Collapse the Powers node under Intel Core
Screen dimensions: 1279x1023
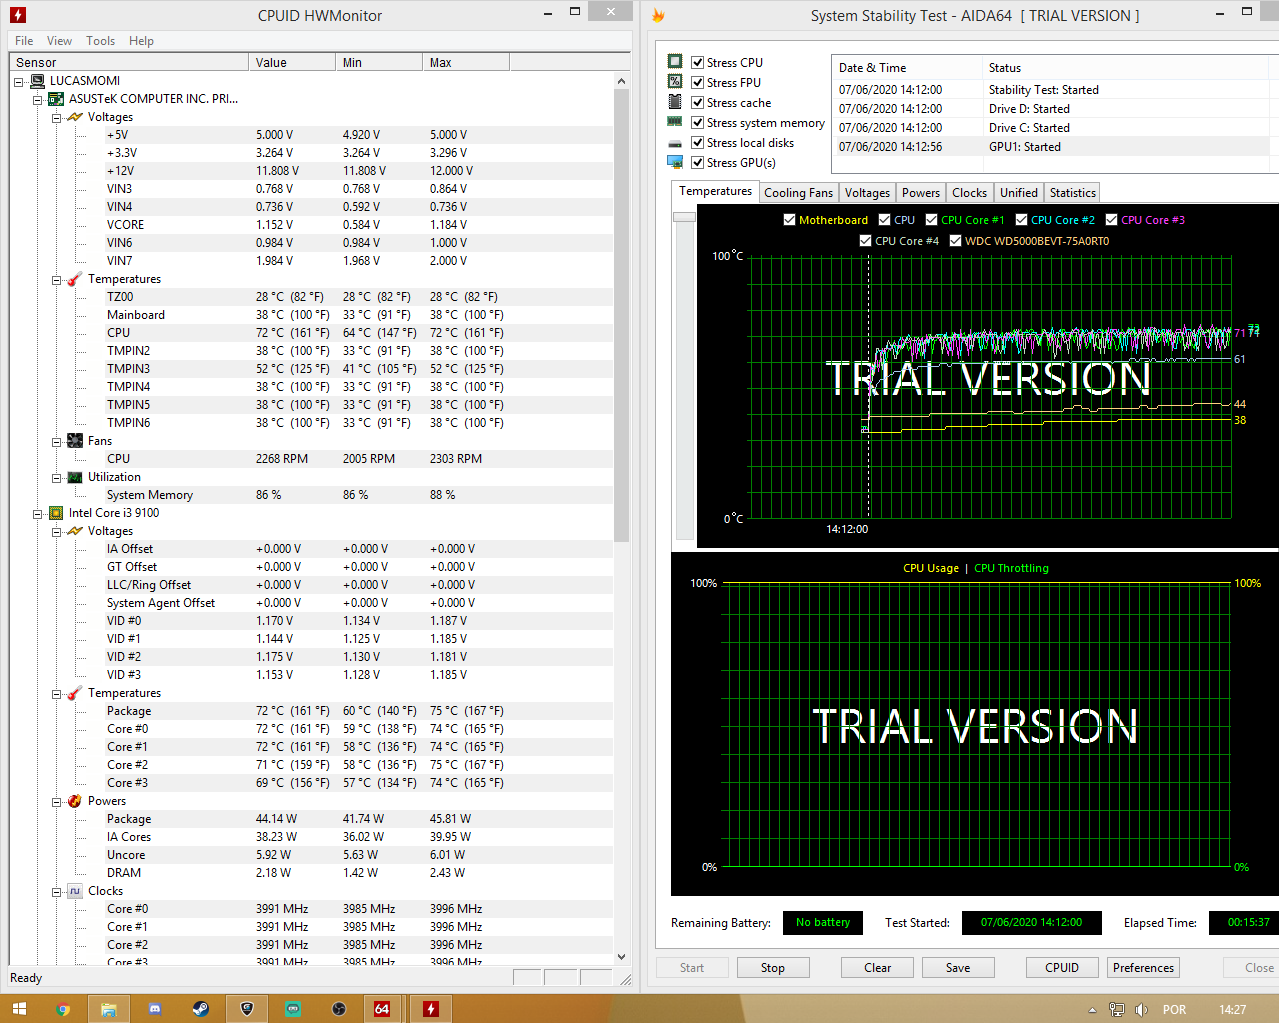click(x=57, y=802)
